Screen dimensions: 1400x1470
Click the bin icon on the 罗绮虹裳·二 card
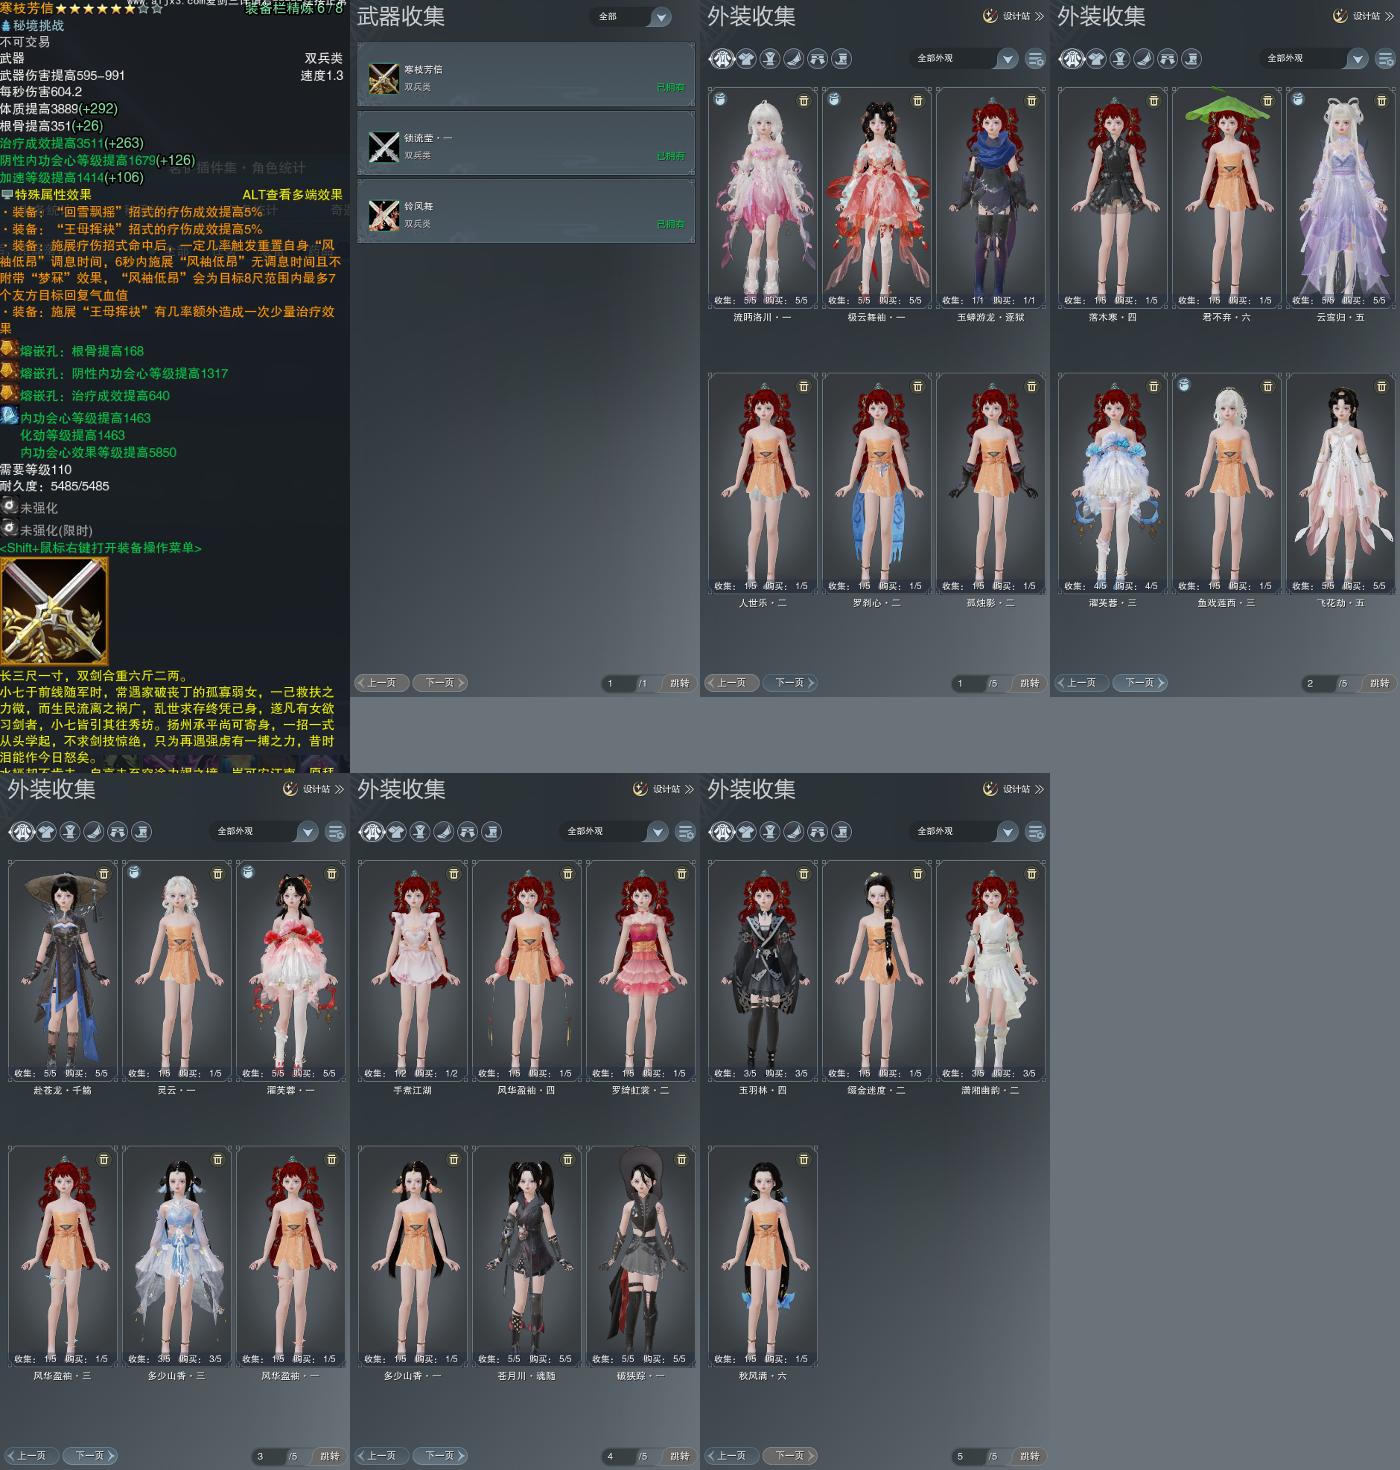[x=681, y=874]
